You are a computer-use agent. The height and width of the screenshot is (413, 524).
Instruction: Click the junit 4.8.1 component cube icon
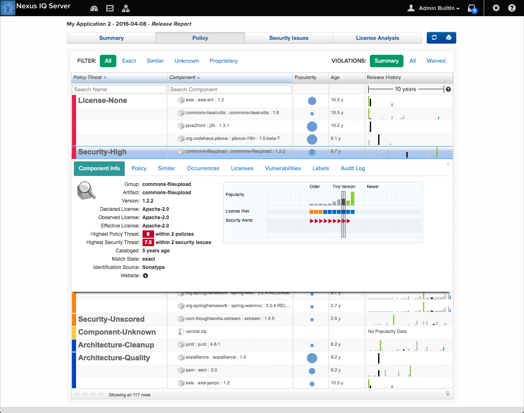181,345
